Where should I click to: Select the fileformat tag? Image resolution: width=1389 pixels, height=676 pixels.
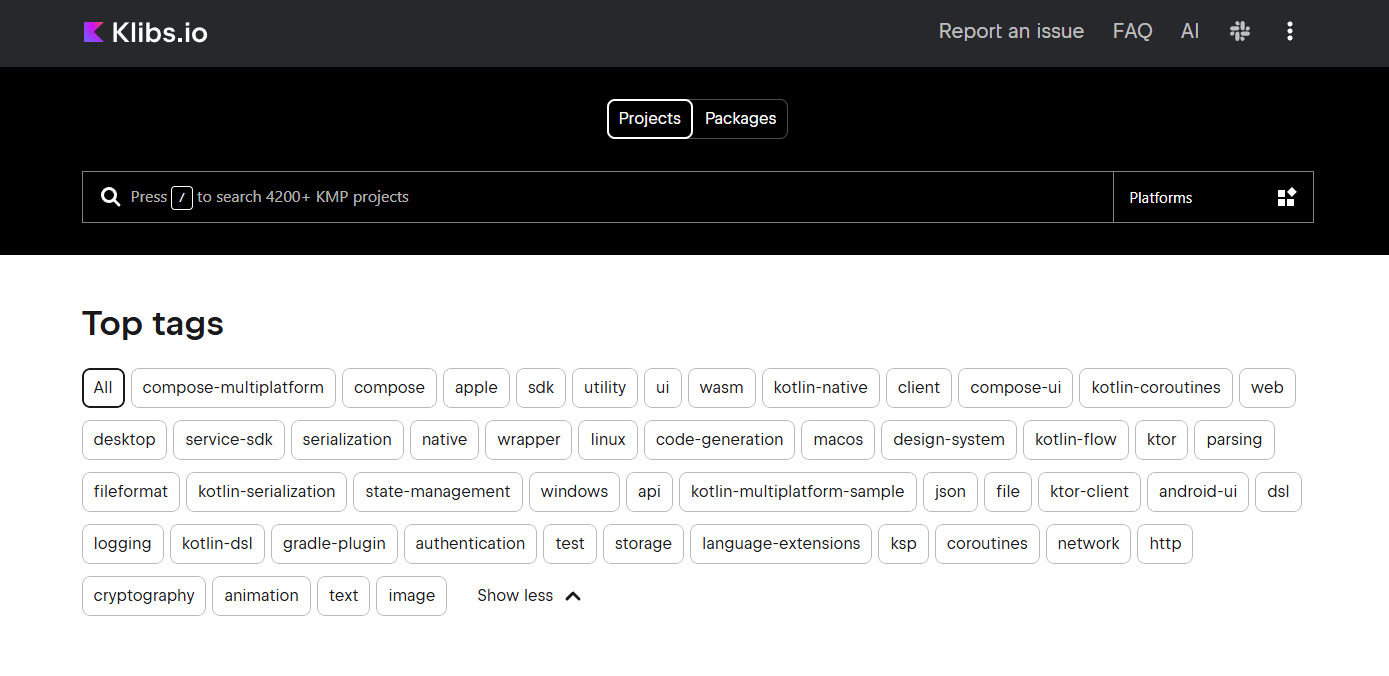tap(131, 492)
